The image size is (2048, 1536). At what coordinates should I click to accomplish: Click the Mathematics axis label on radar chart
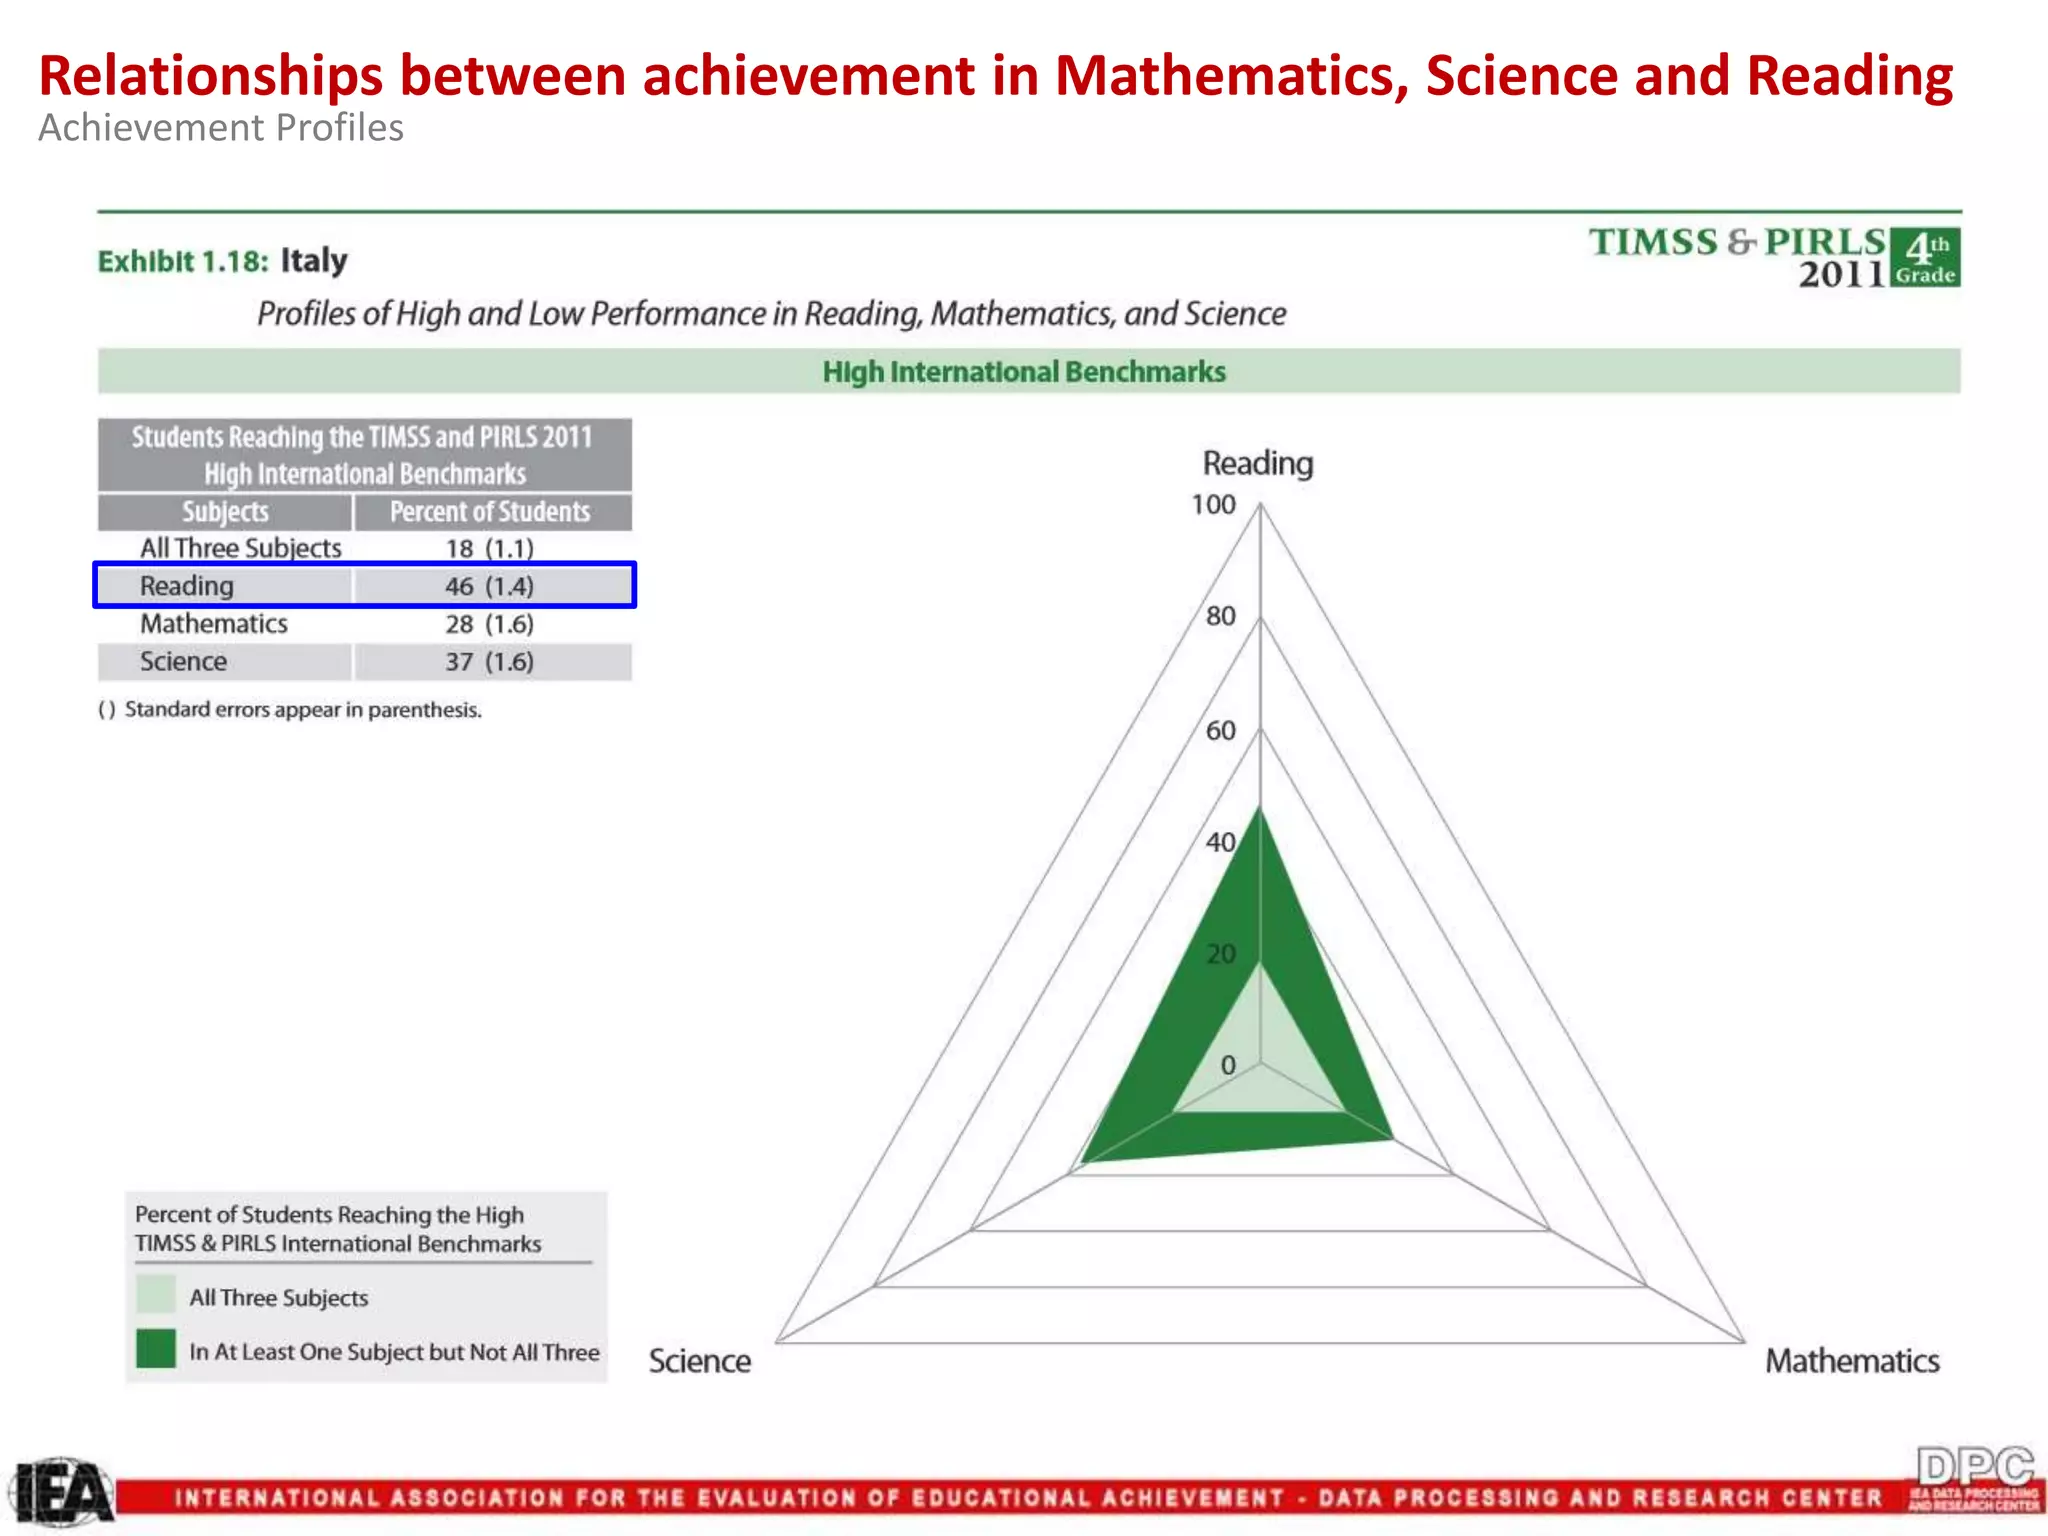pos(1852,1361)
